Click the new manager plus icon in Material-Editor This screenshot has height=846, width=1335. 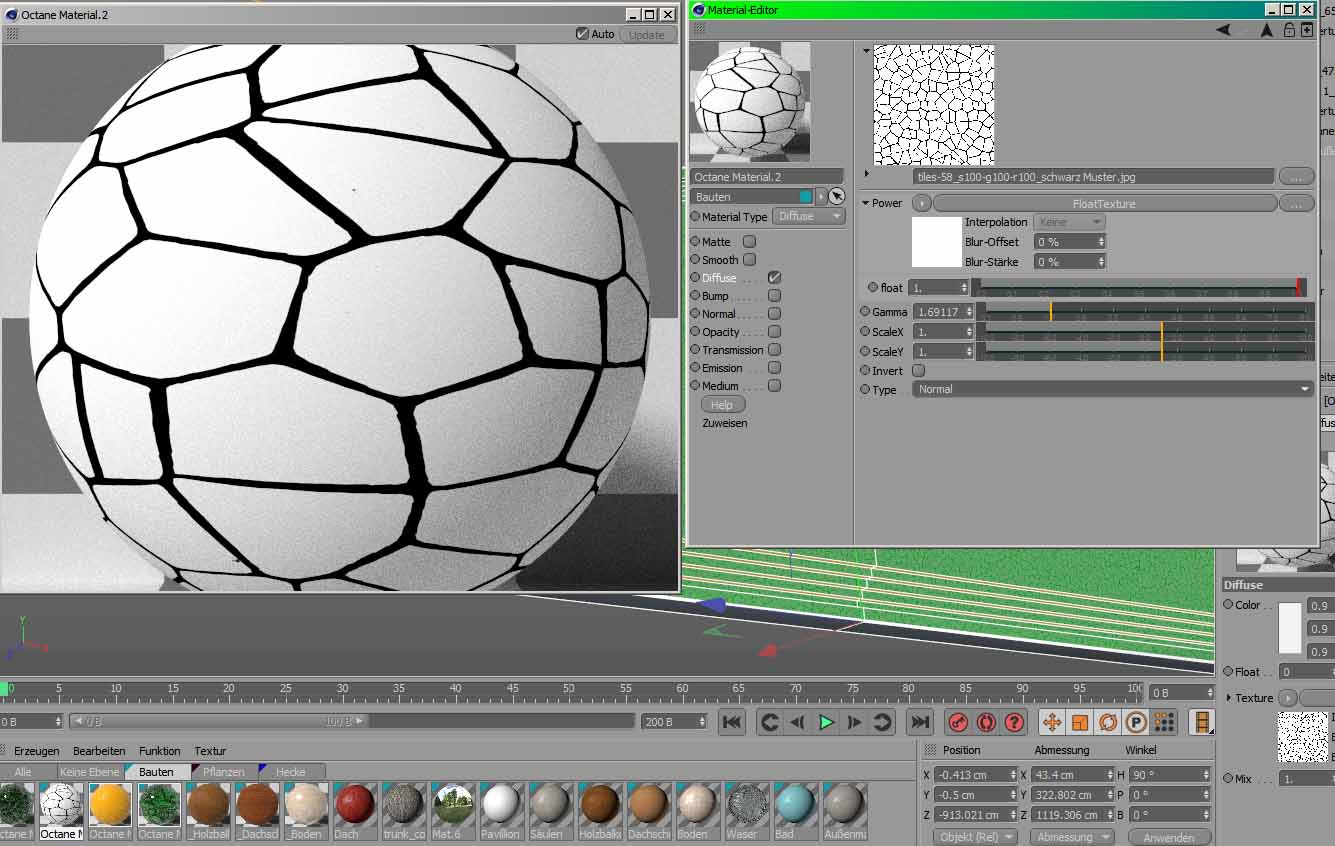tap(1306, 30)
